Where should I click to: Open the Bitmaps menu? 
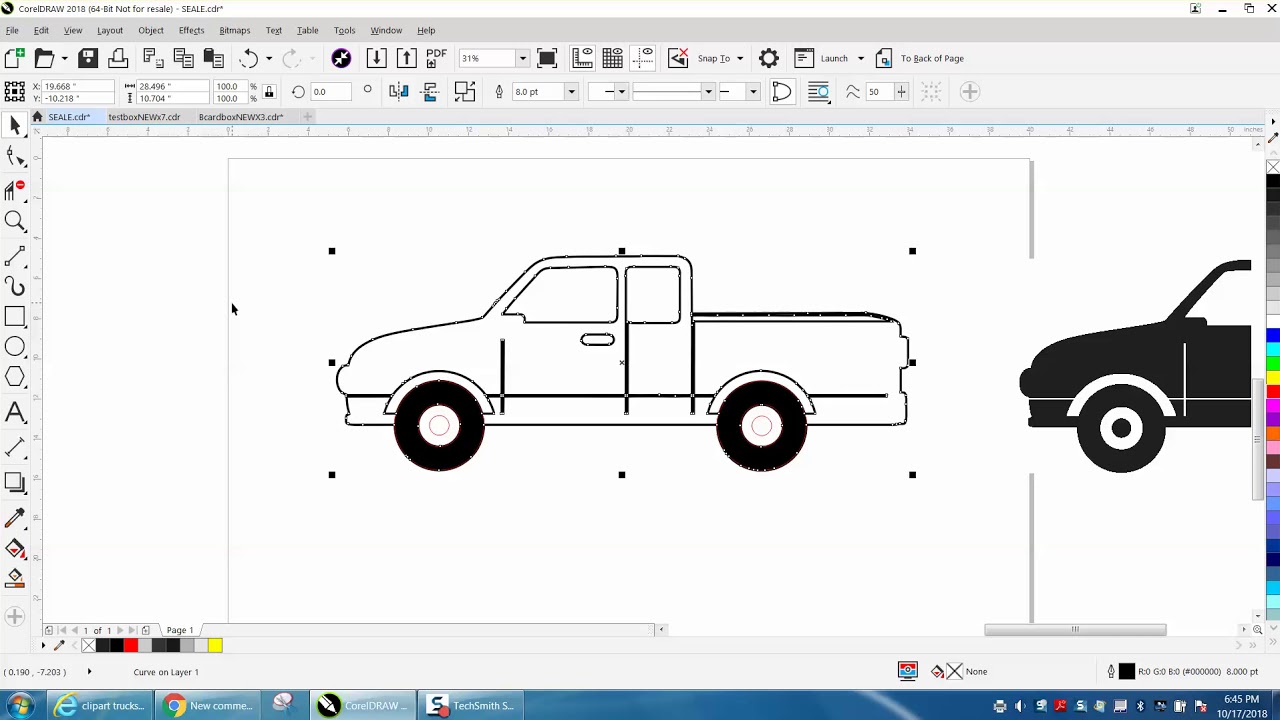[235, 30]
